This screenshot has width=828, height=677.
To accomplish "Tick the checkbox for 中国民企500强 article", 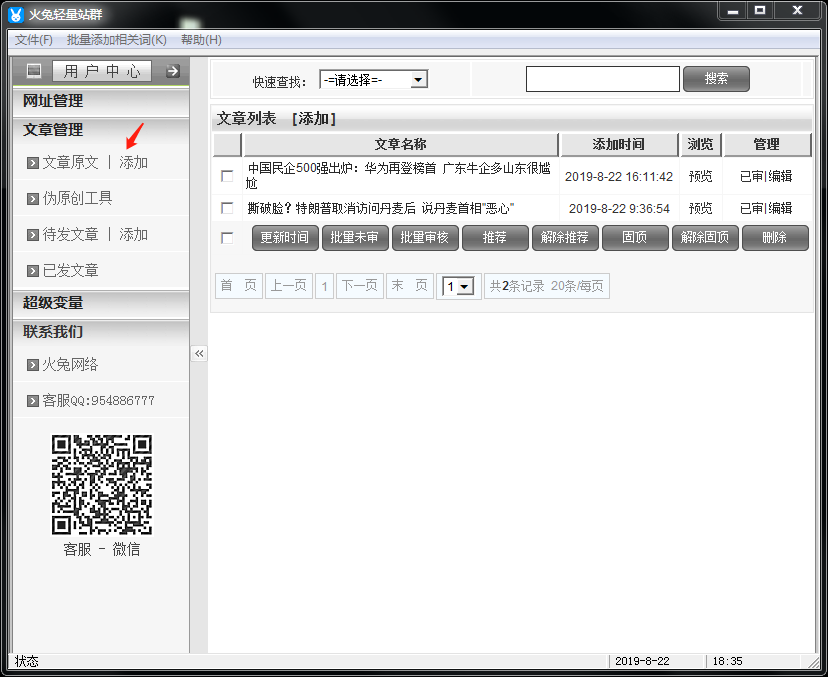I will tap(227, 176).
